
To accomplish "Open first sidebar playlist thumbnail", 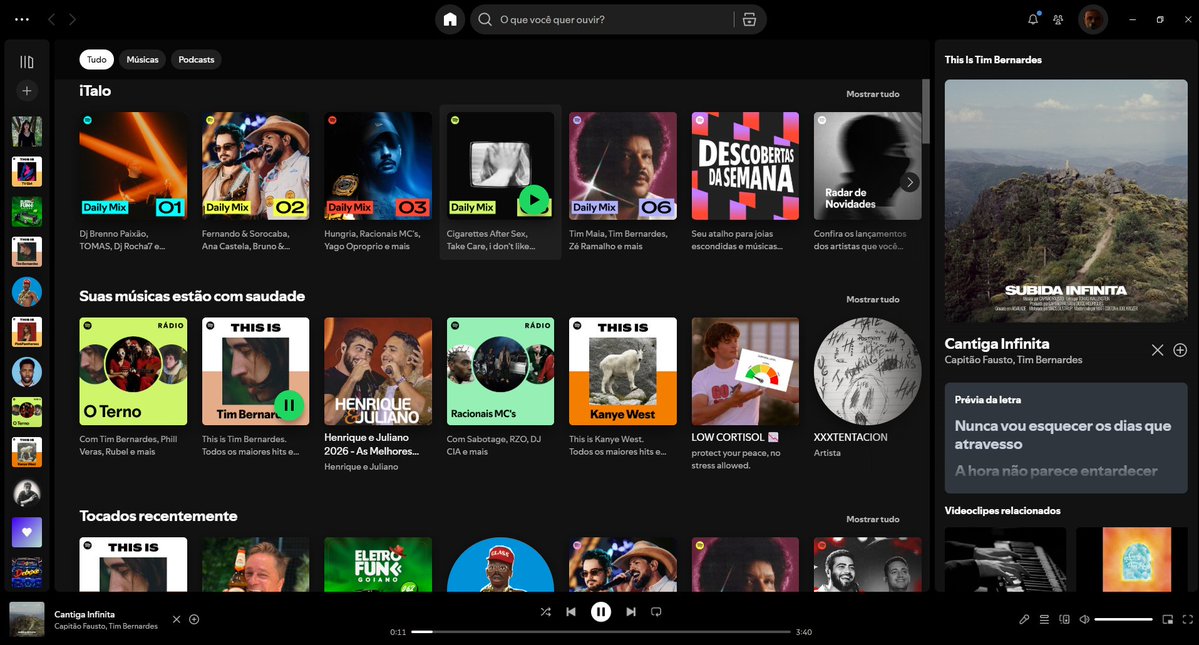I will pyautogui.click(x=27, y=132).
